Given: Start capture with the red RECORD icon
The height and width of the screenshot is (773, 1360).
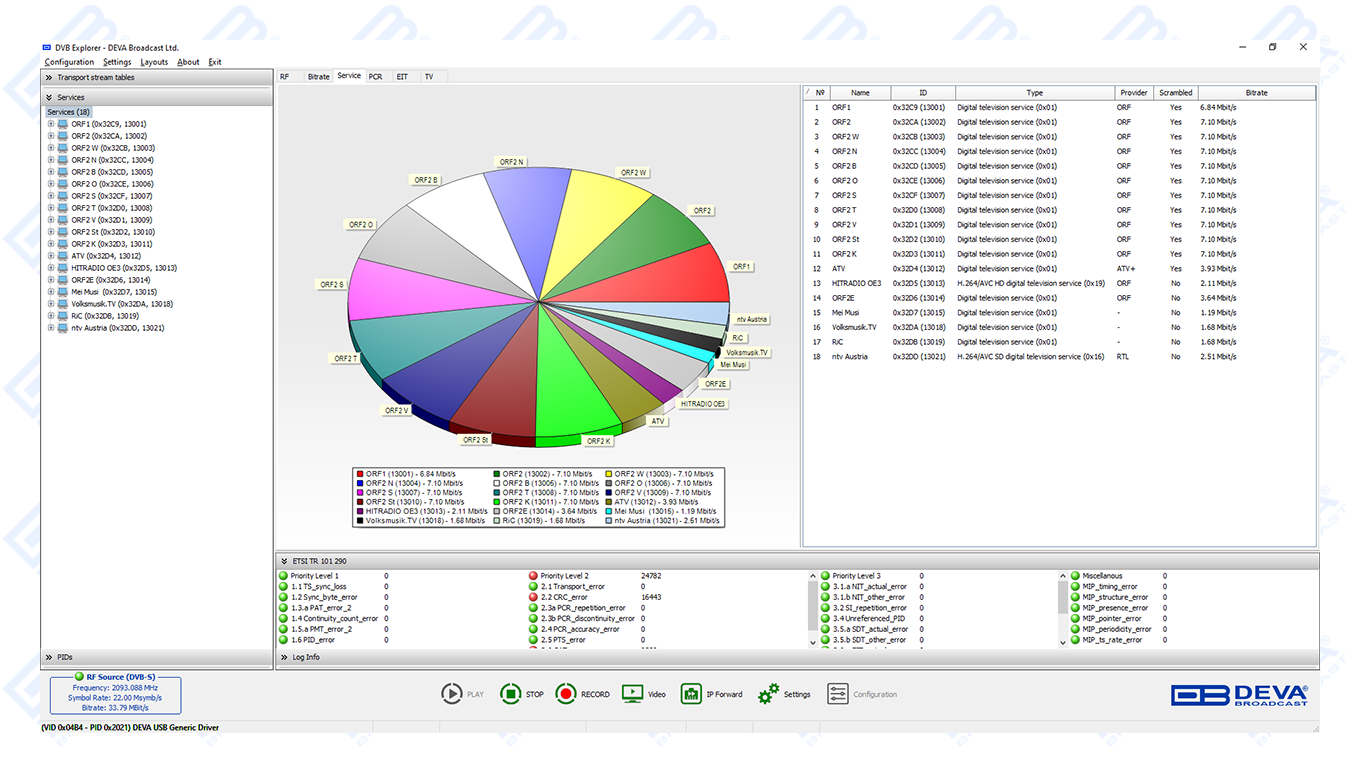Looking at the screenshot, I should (566, 694).
